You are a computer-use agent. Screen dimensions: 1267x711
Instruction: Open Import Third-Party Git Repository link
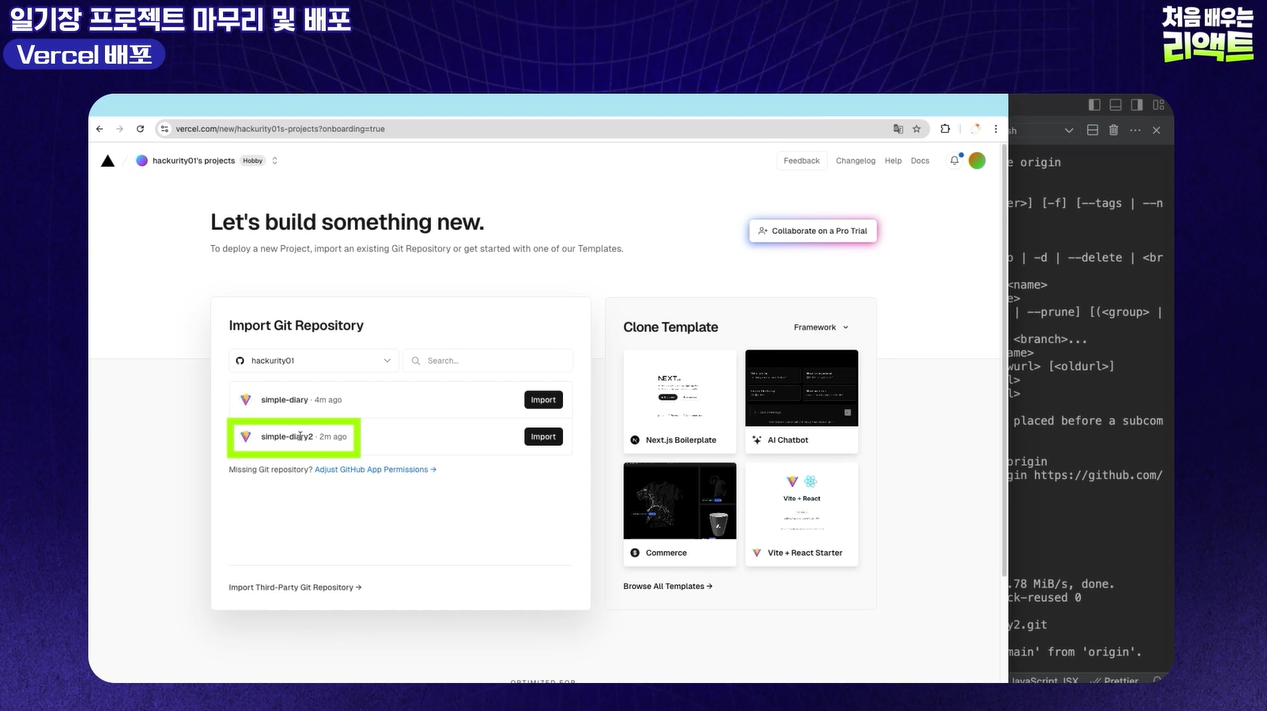pyautogui.click(x=295, y=587)
